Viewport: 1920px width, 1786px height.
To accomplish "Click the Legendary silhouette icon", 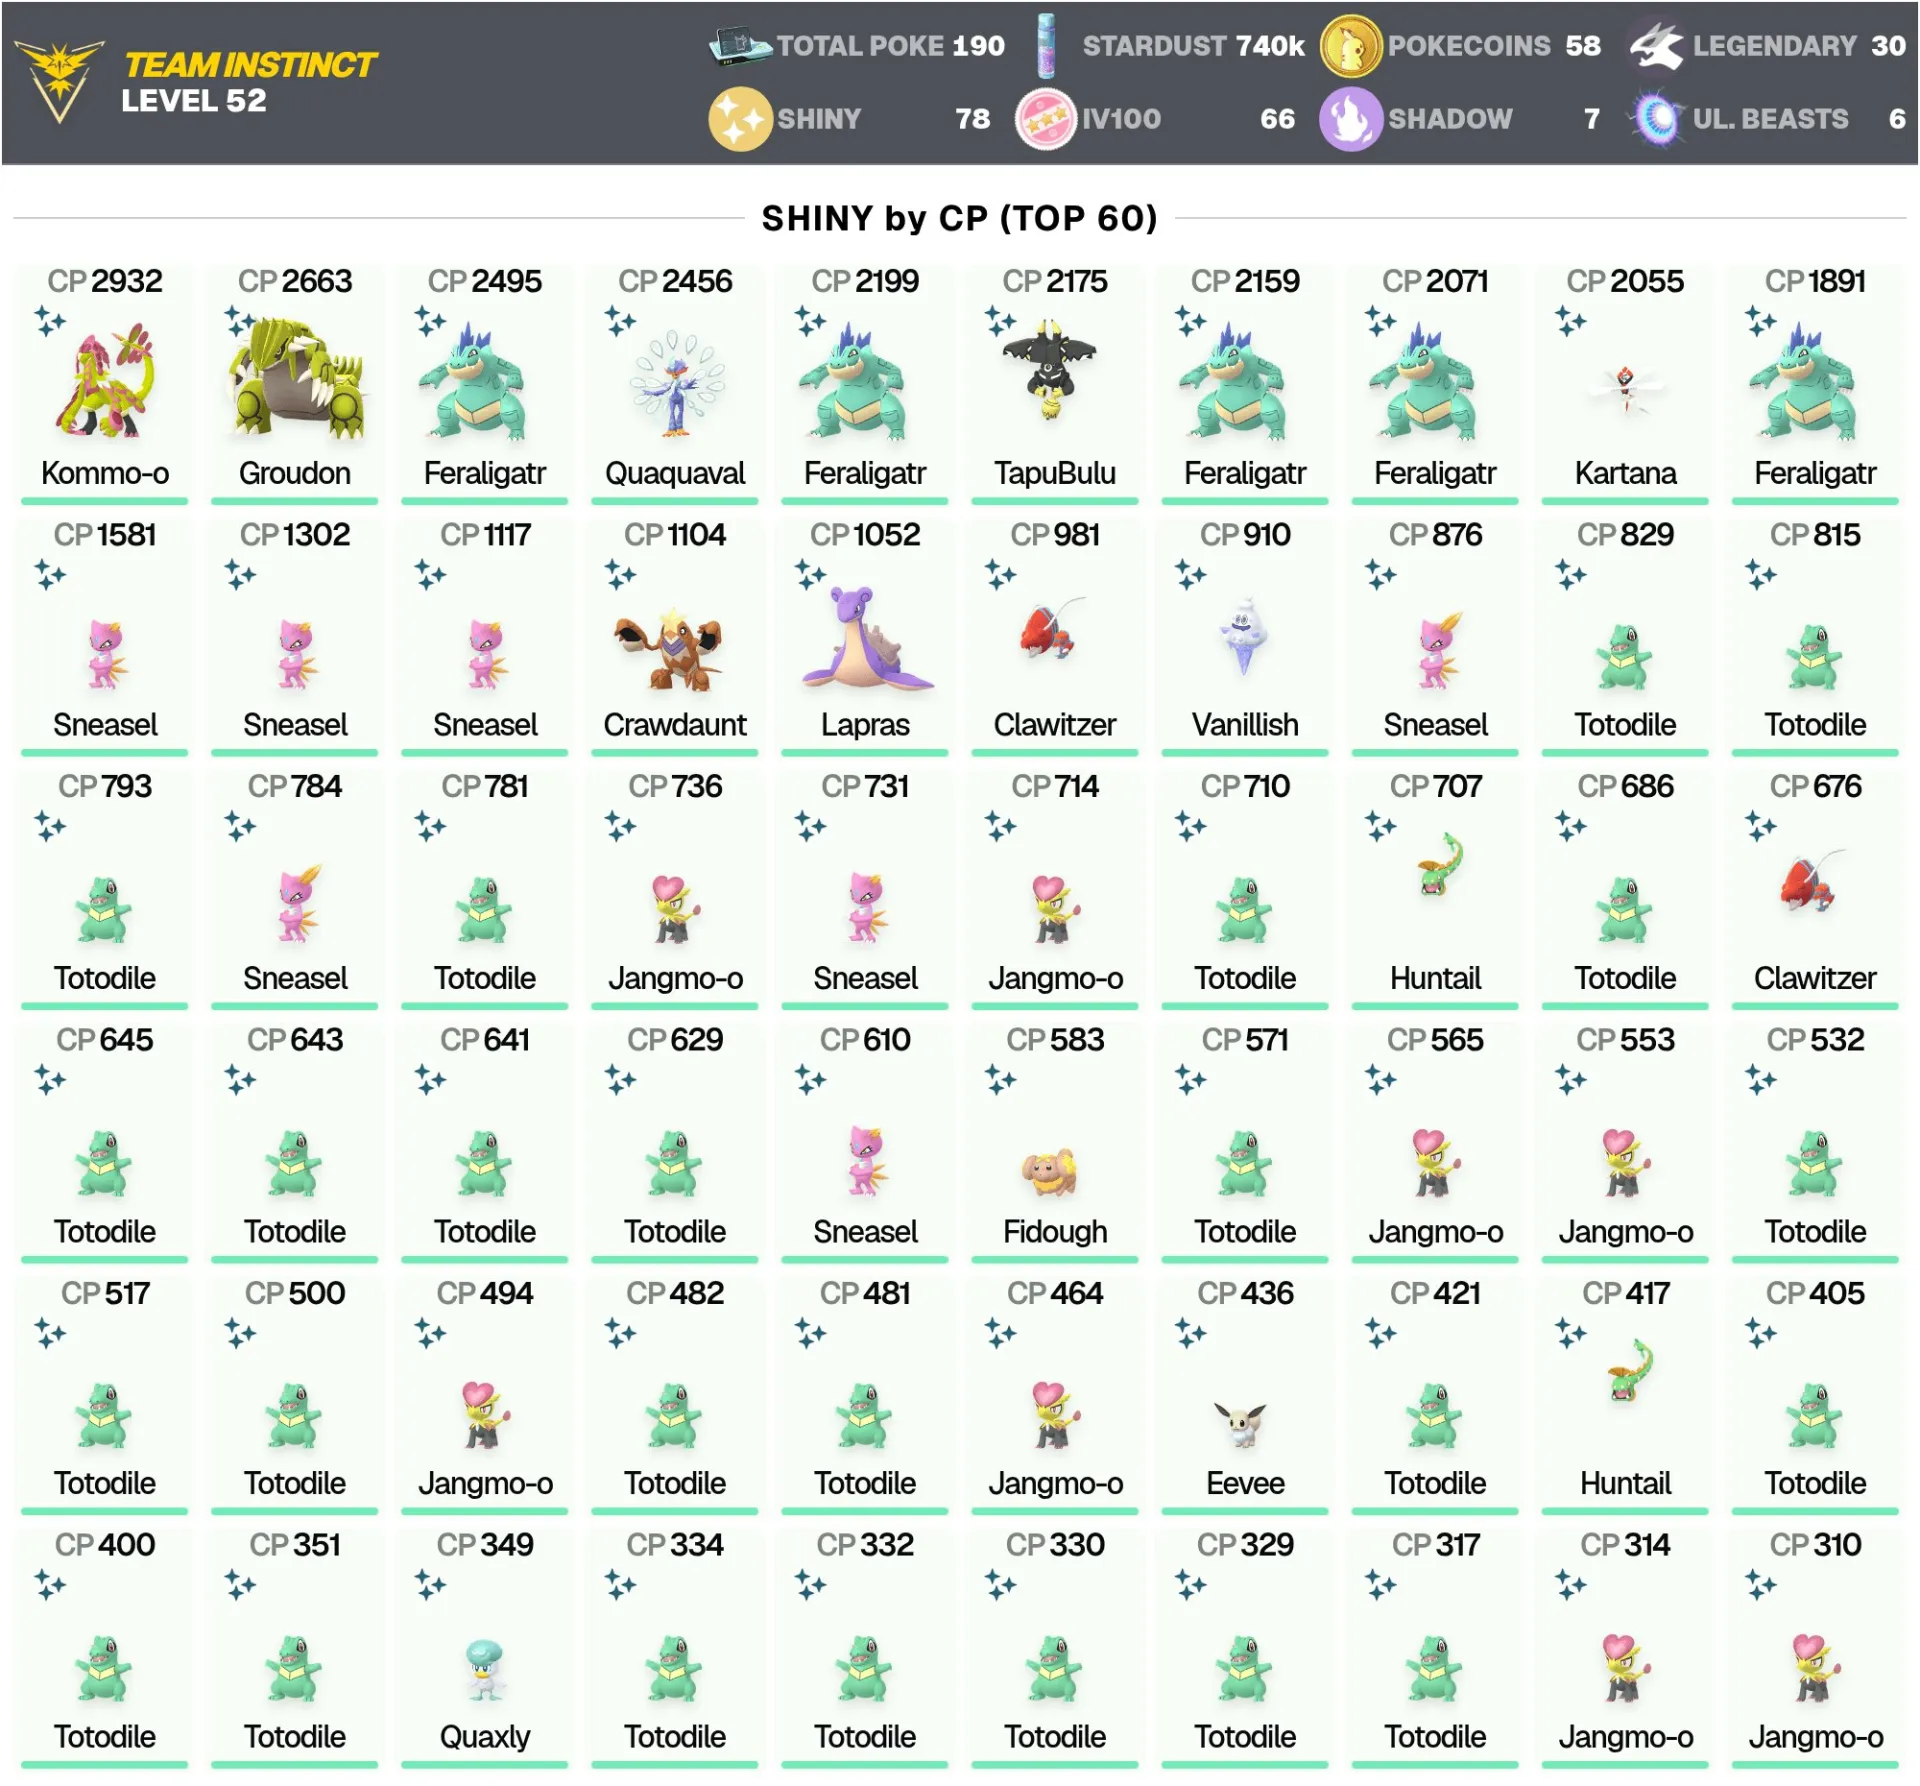I will pos(1657,46).
